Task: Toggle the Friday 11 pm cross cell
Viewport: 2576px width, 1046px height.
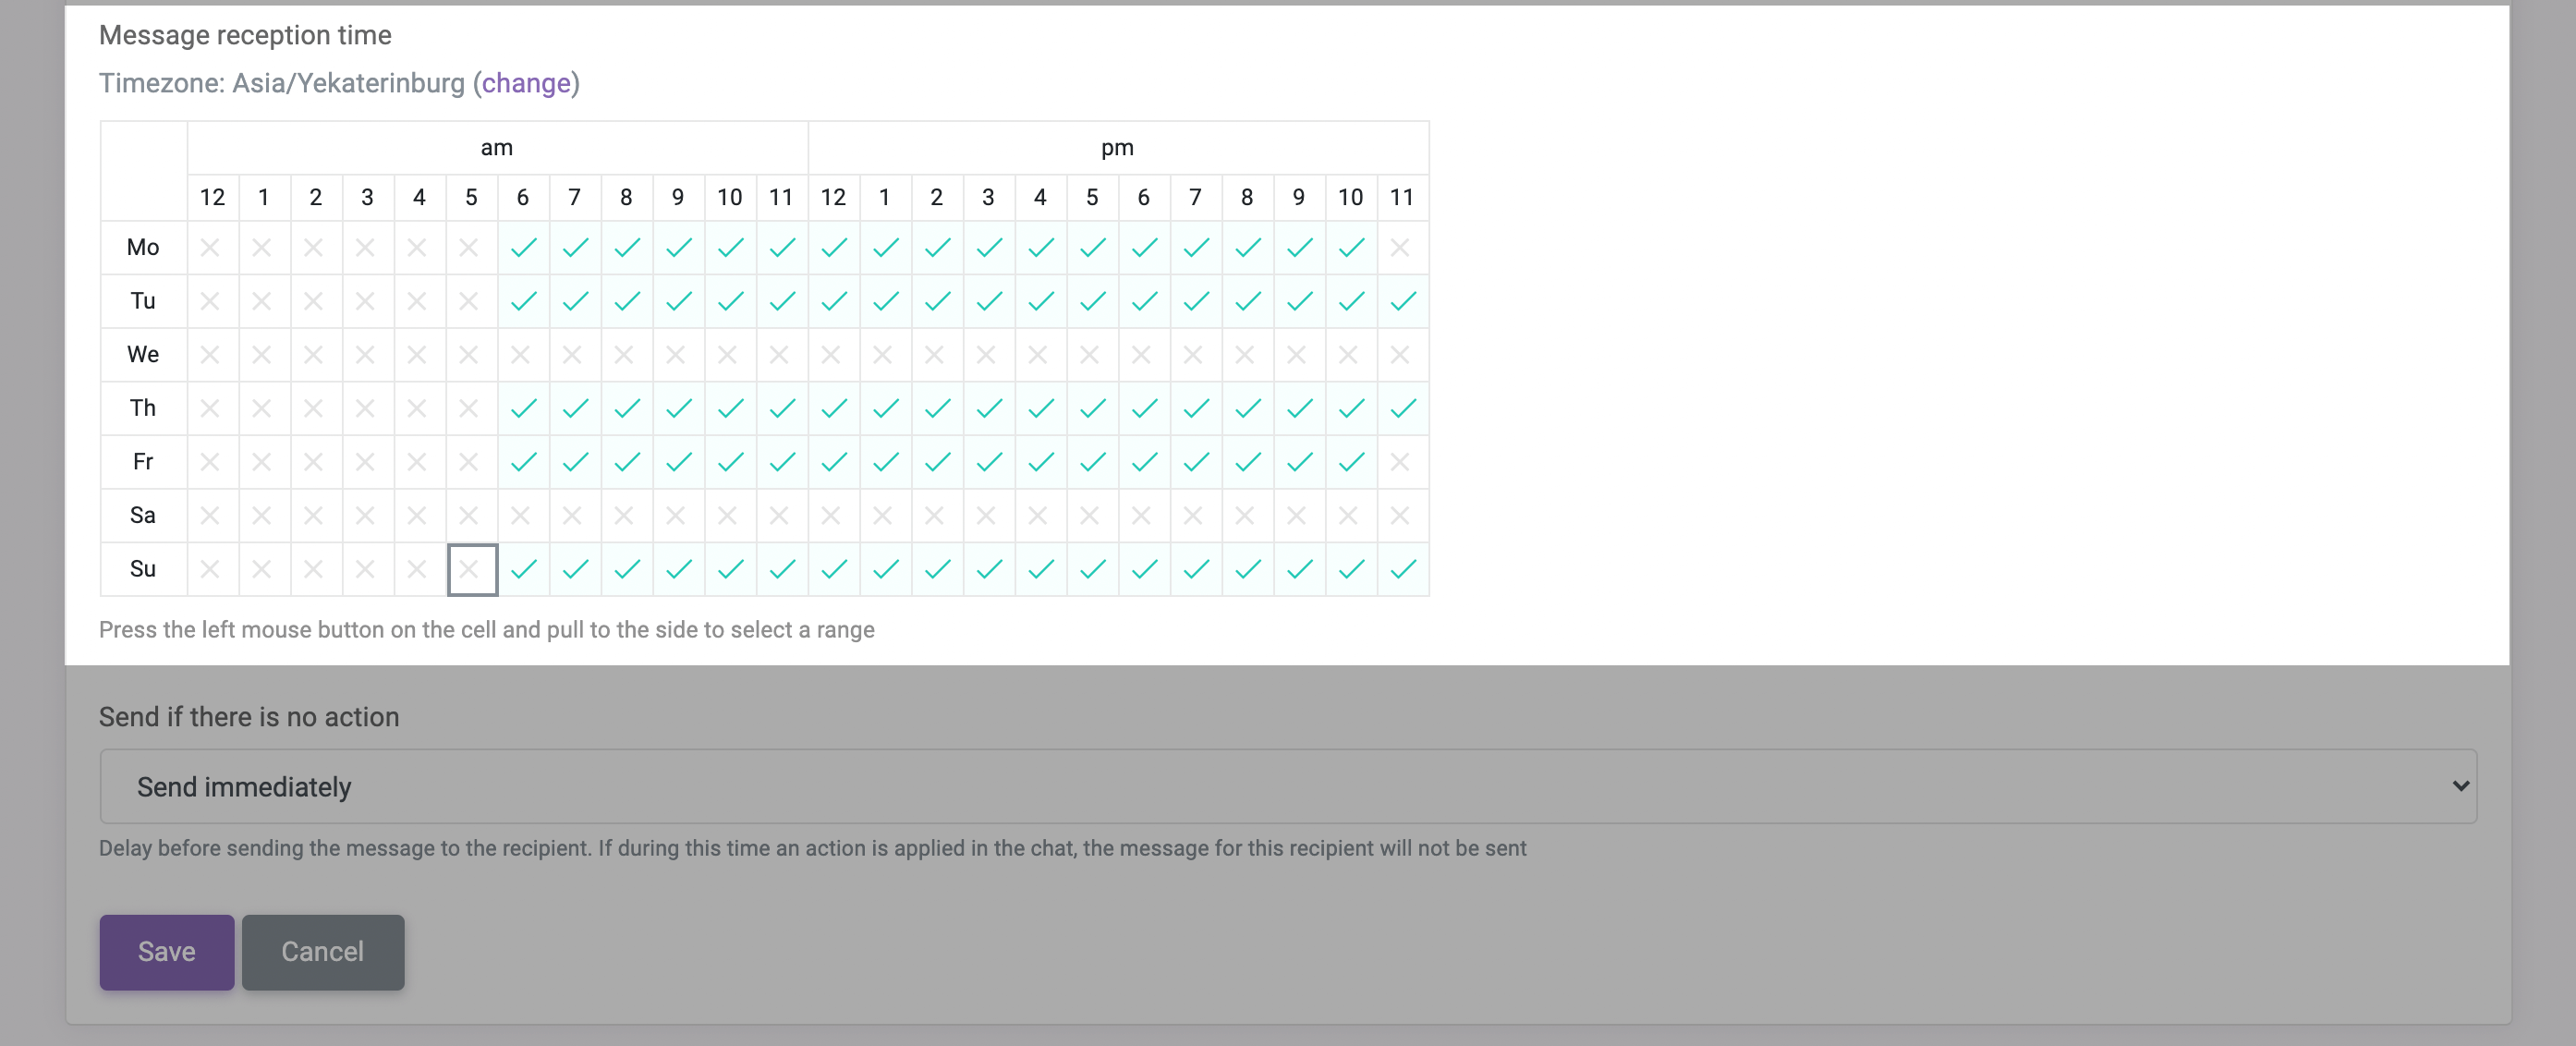Action: tap(1402, 461)
